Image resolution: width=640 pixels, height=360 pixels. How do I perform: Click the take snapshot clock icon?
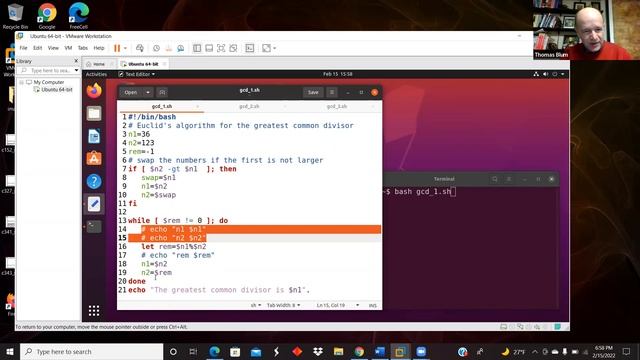pos(156,48)
